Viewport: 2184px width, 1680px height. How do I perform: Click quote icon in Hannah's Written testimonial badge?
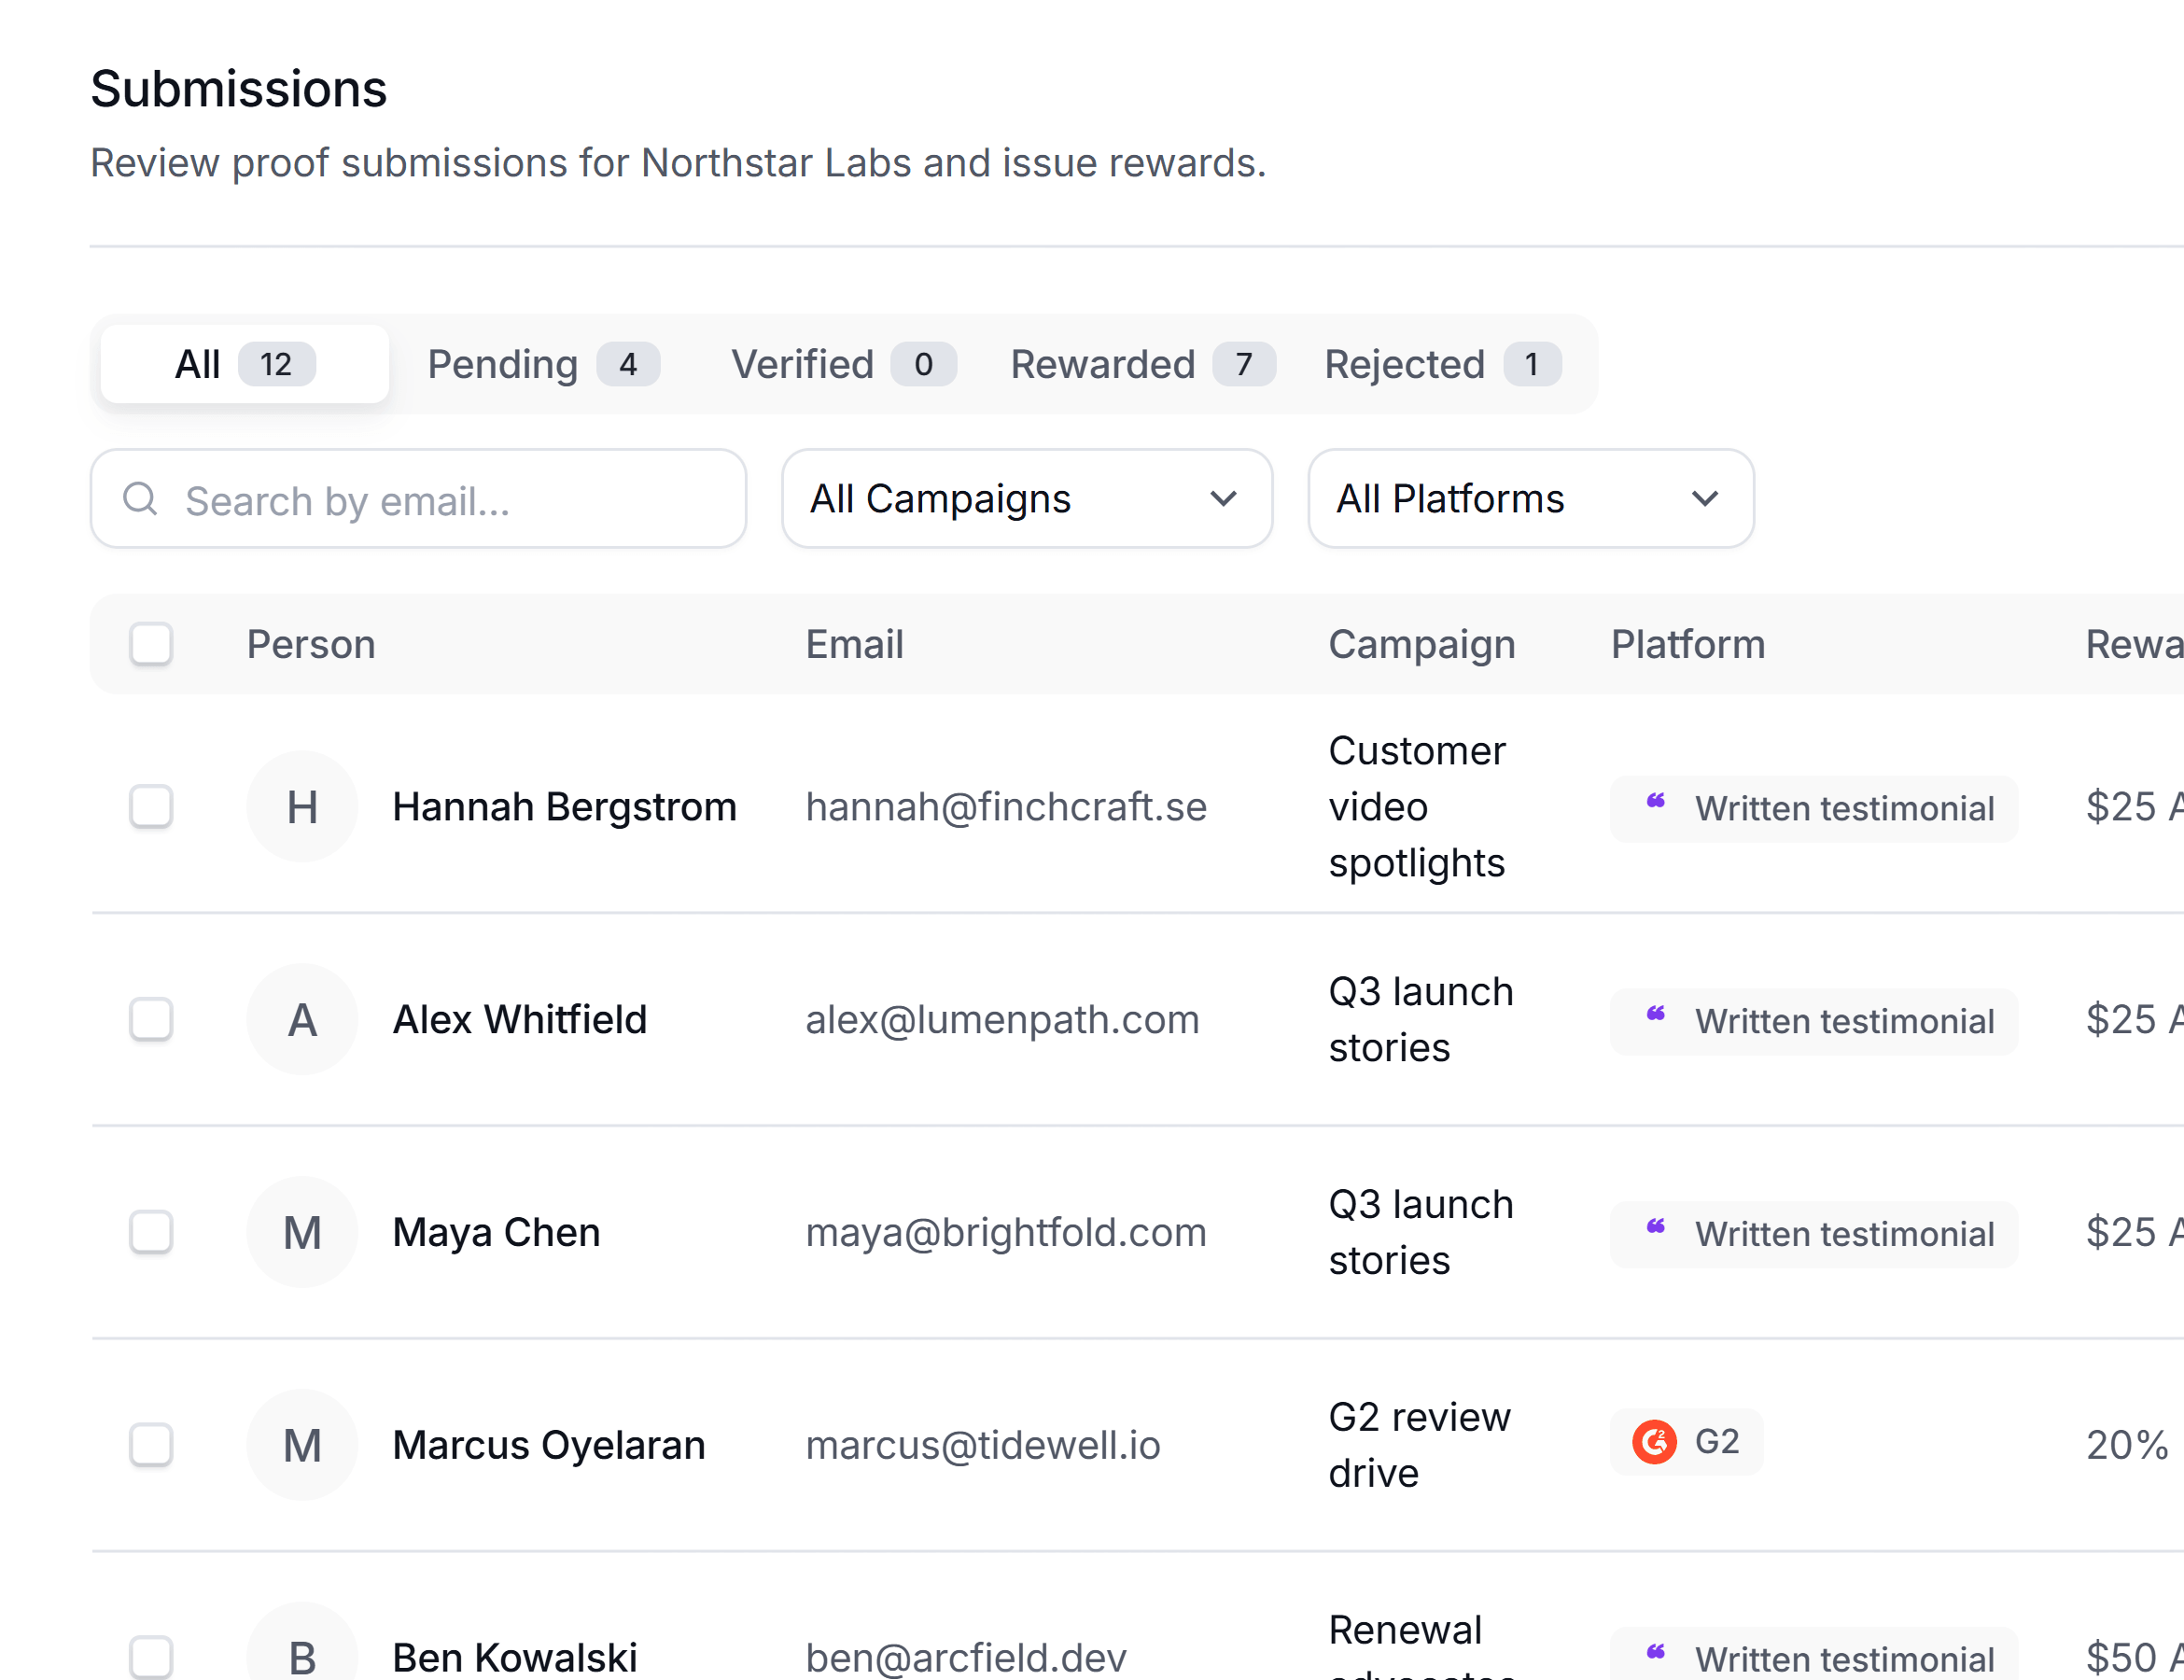(x=1656, y=801)
